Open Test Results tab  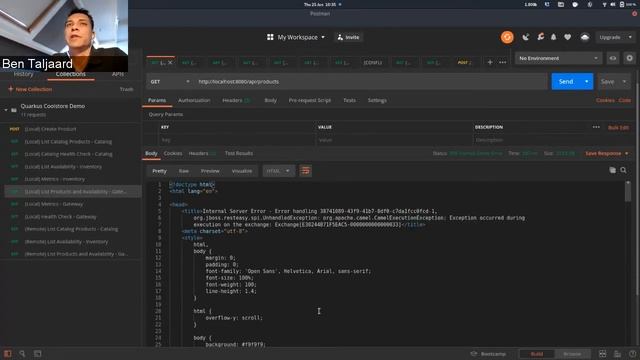[239, 153]
